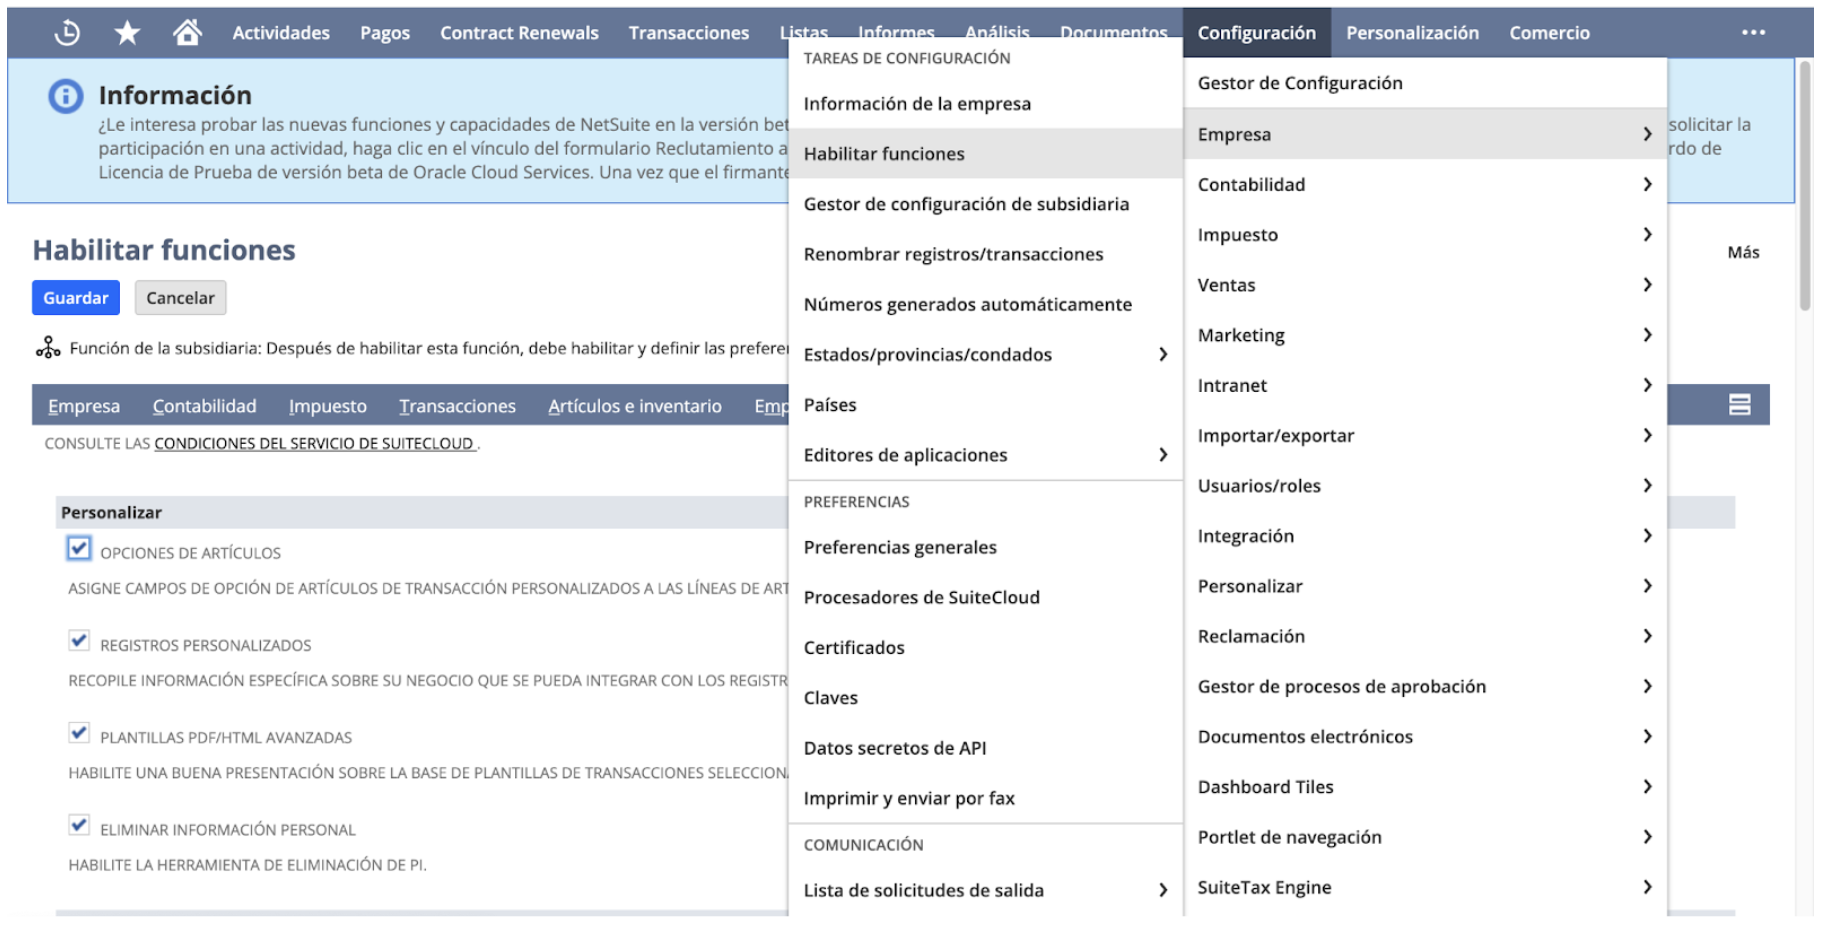Image resolution: width=1824 pixels, height=930 pixels.
Task: Expand the Personalizar submenu arrow
Action: pyautogui.click(x=1647, y=586)
